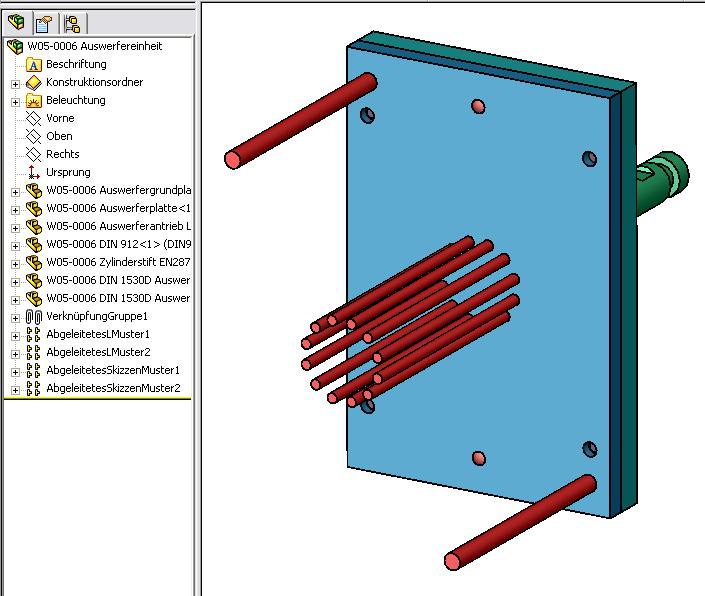Click the Auswerferantrieb part icon
The height and width of the screenshot is (596, 705).
point(34,227)
